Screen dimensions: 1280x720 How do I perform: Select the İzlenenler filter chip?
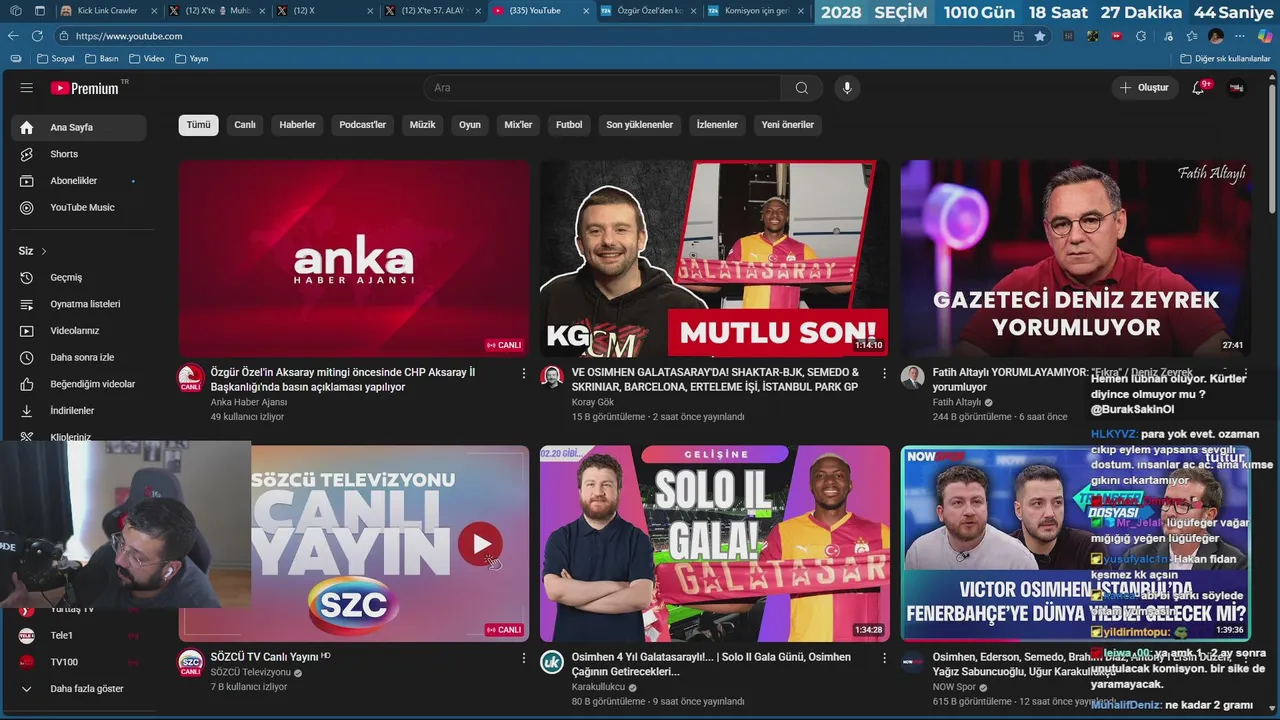(x=717, y=125)
